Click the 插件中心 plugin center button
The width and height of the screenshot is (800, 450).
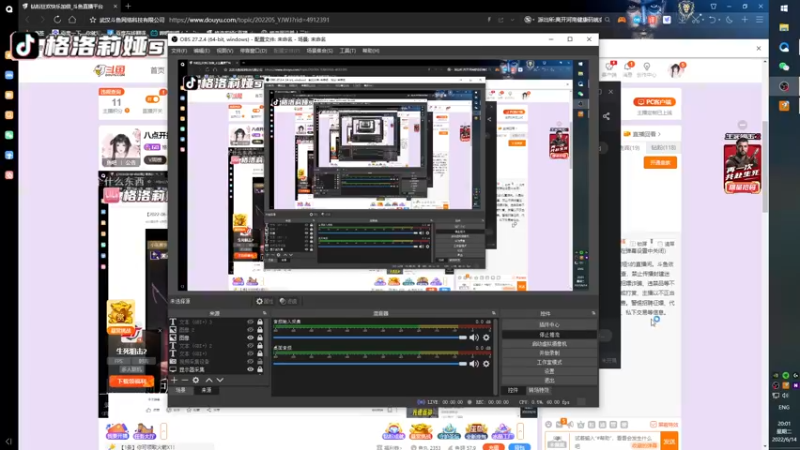pyautogui.click(x=549, y=325)
